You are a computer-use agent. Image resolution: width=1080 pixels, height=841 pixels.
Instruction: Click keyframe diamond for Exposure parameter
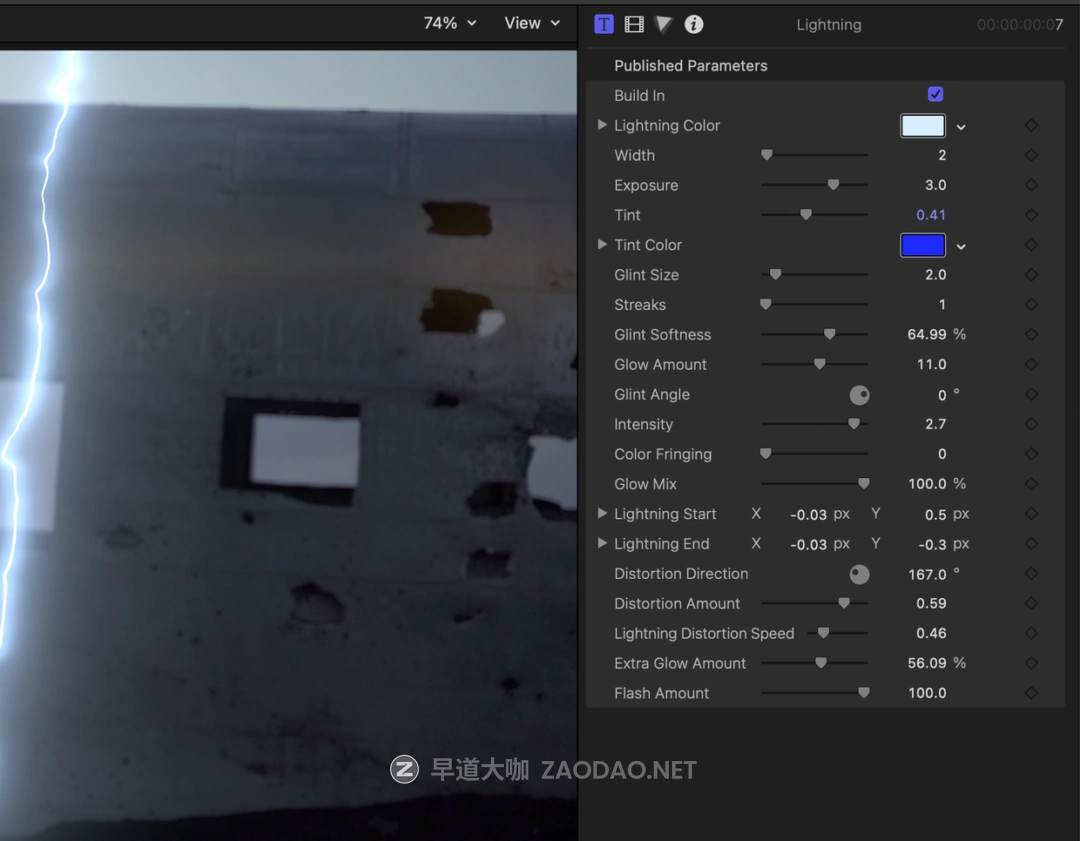pos(1031,185)
